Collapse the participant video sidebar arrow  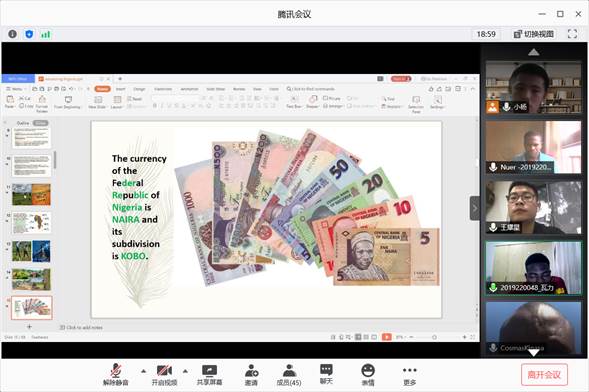475,208
